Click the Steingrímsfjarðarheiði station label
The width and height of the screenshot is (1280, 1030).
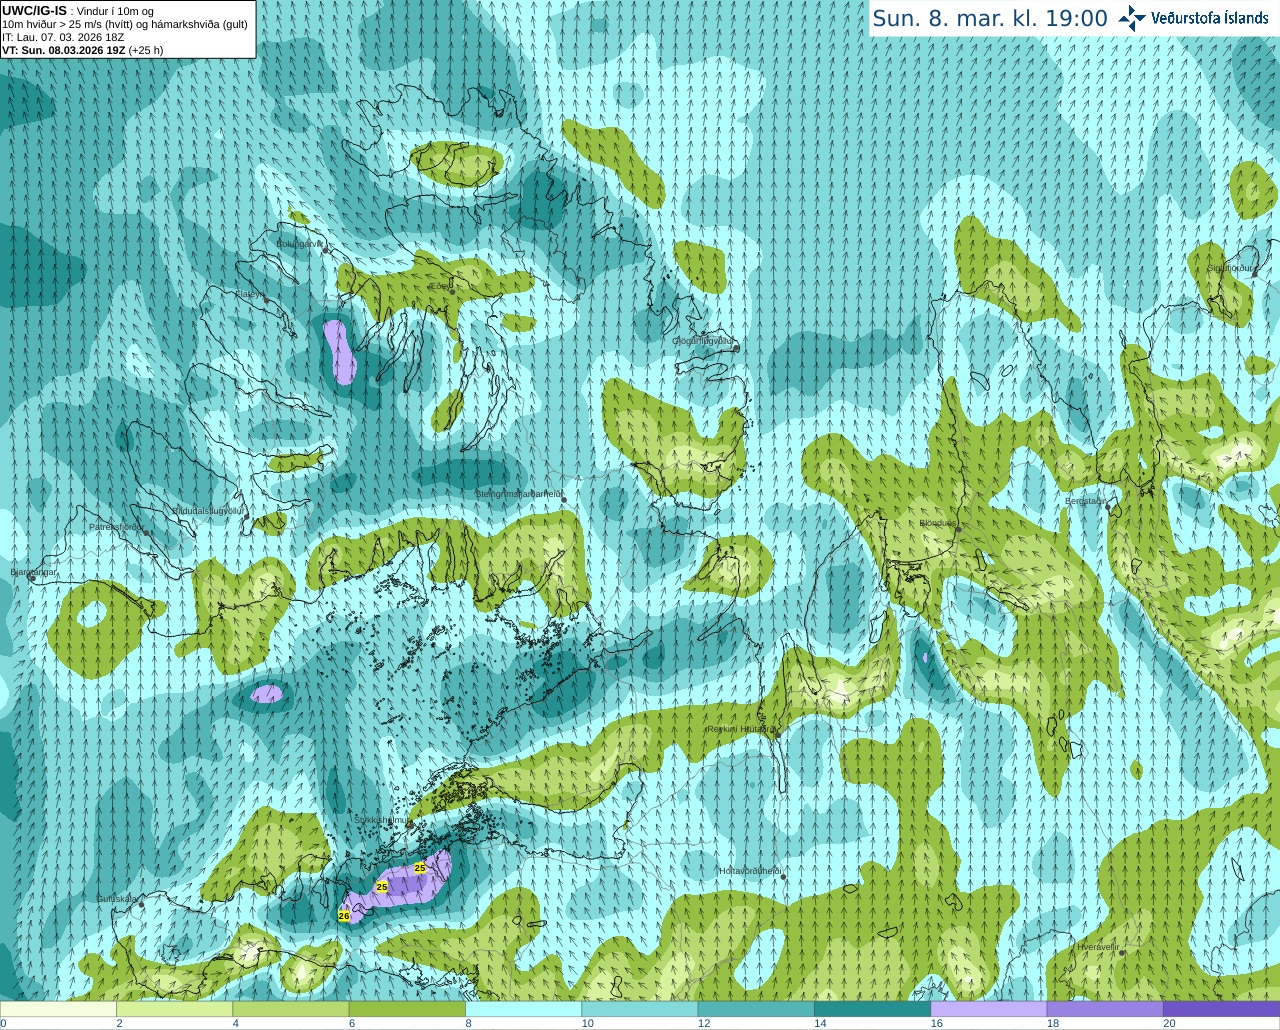(x=518, y=493)
